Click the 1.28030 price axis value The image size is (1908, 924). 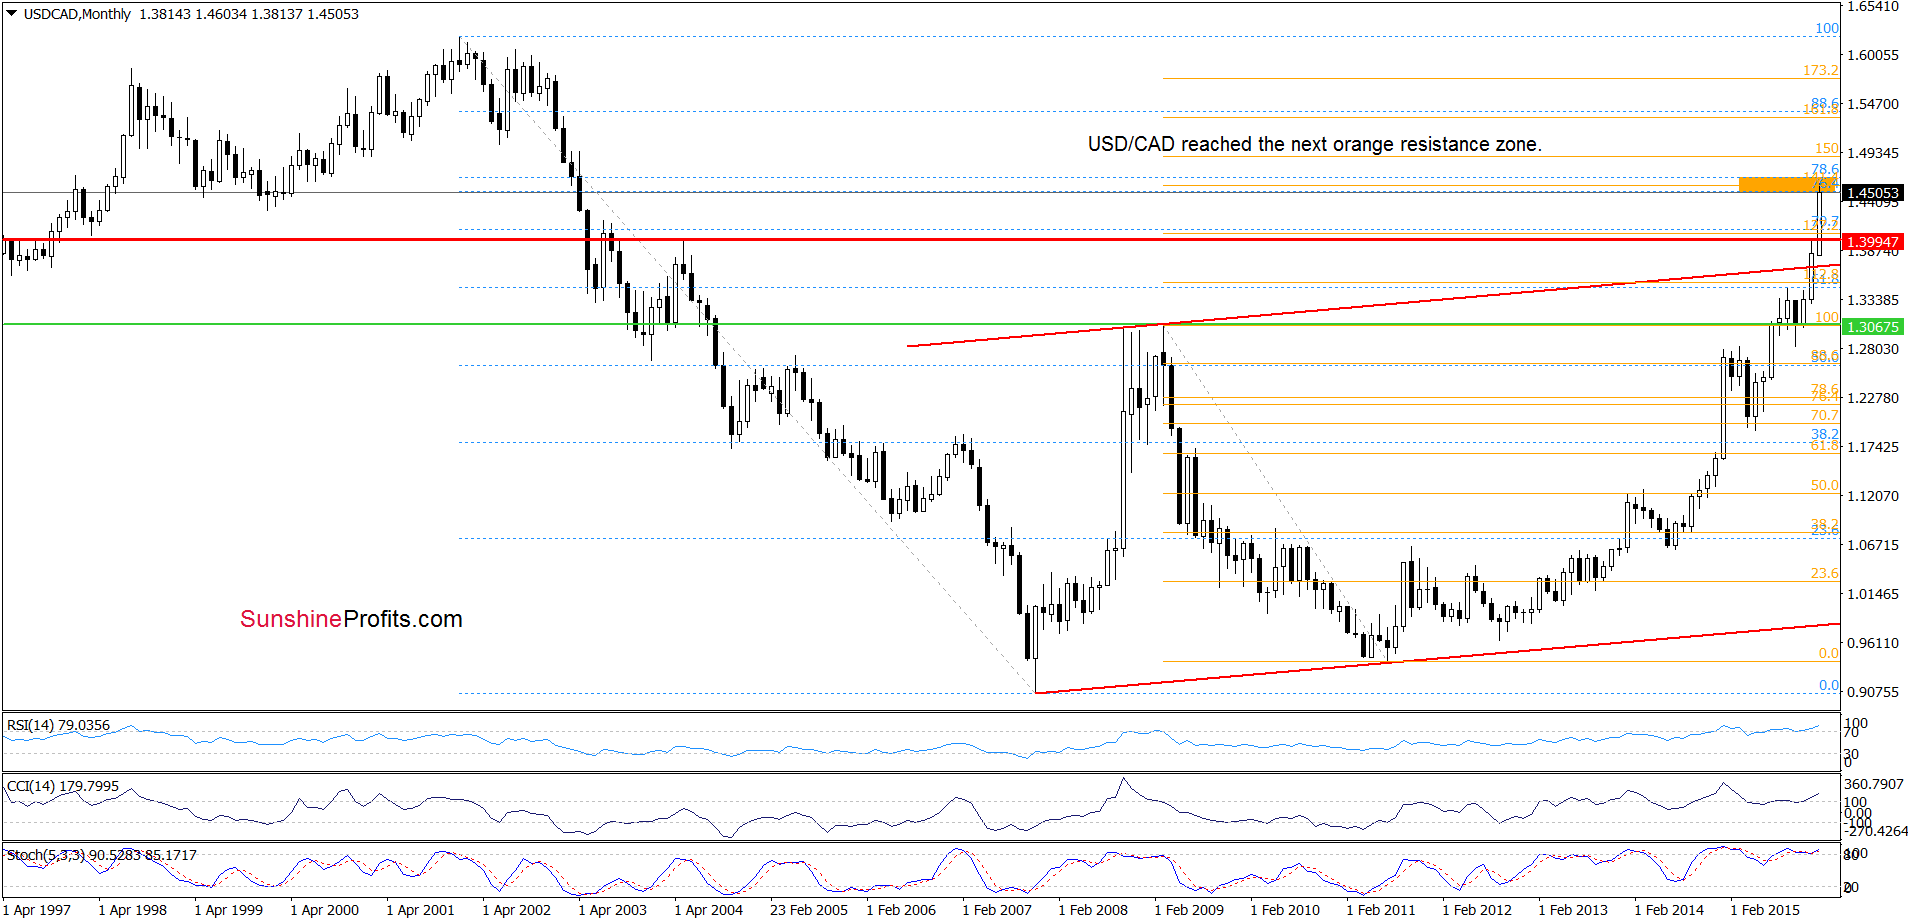tap(1873, 349)
